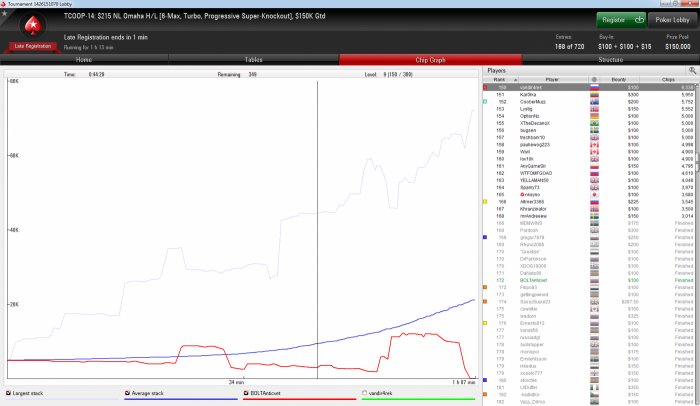Viewport: 700px width, 406px height.
Task: Click the flag in CooberMuzz row
Action: [594, 102]
